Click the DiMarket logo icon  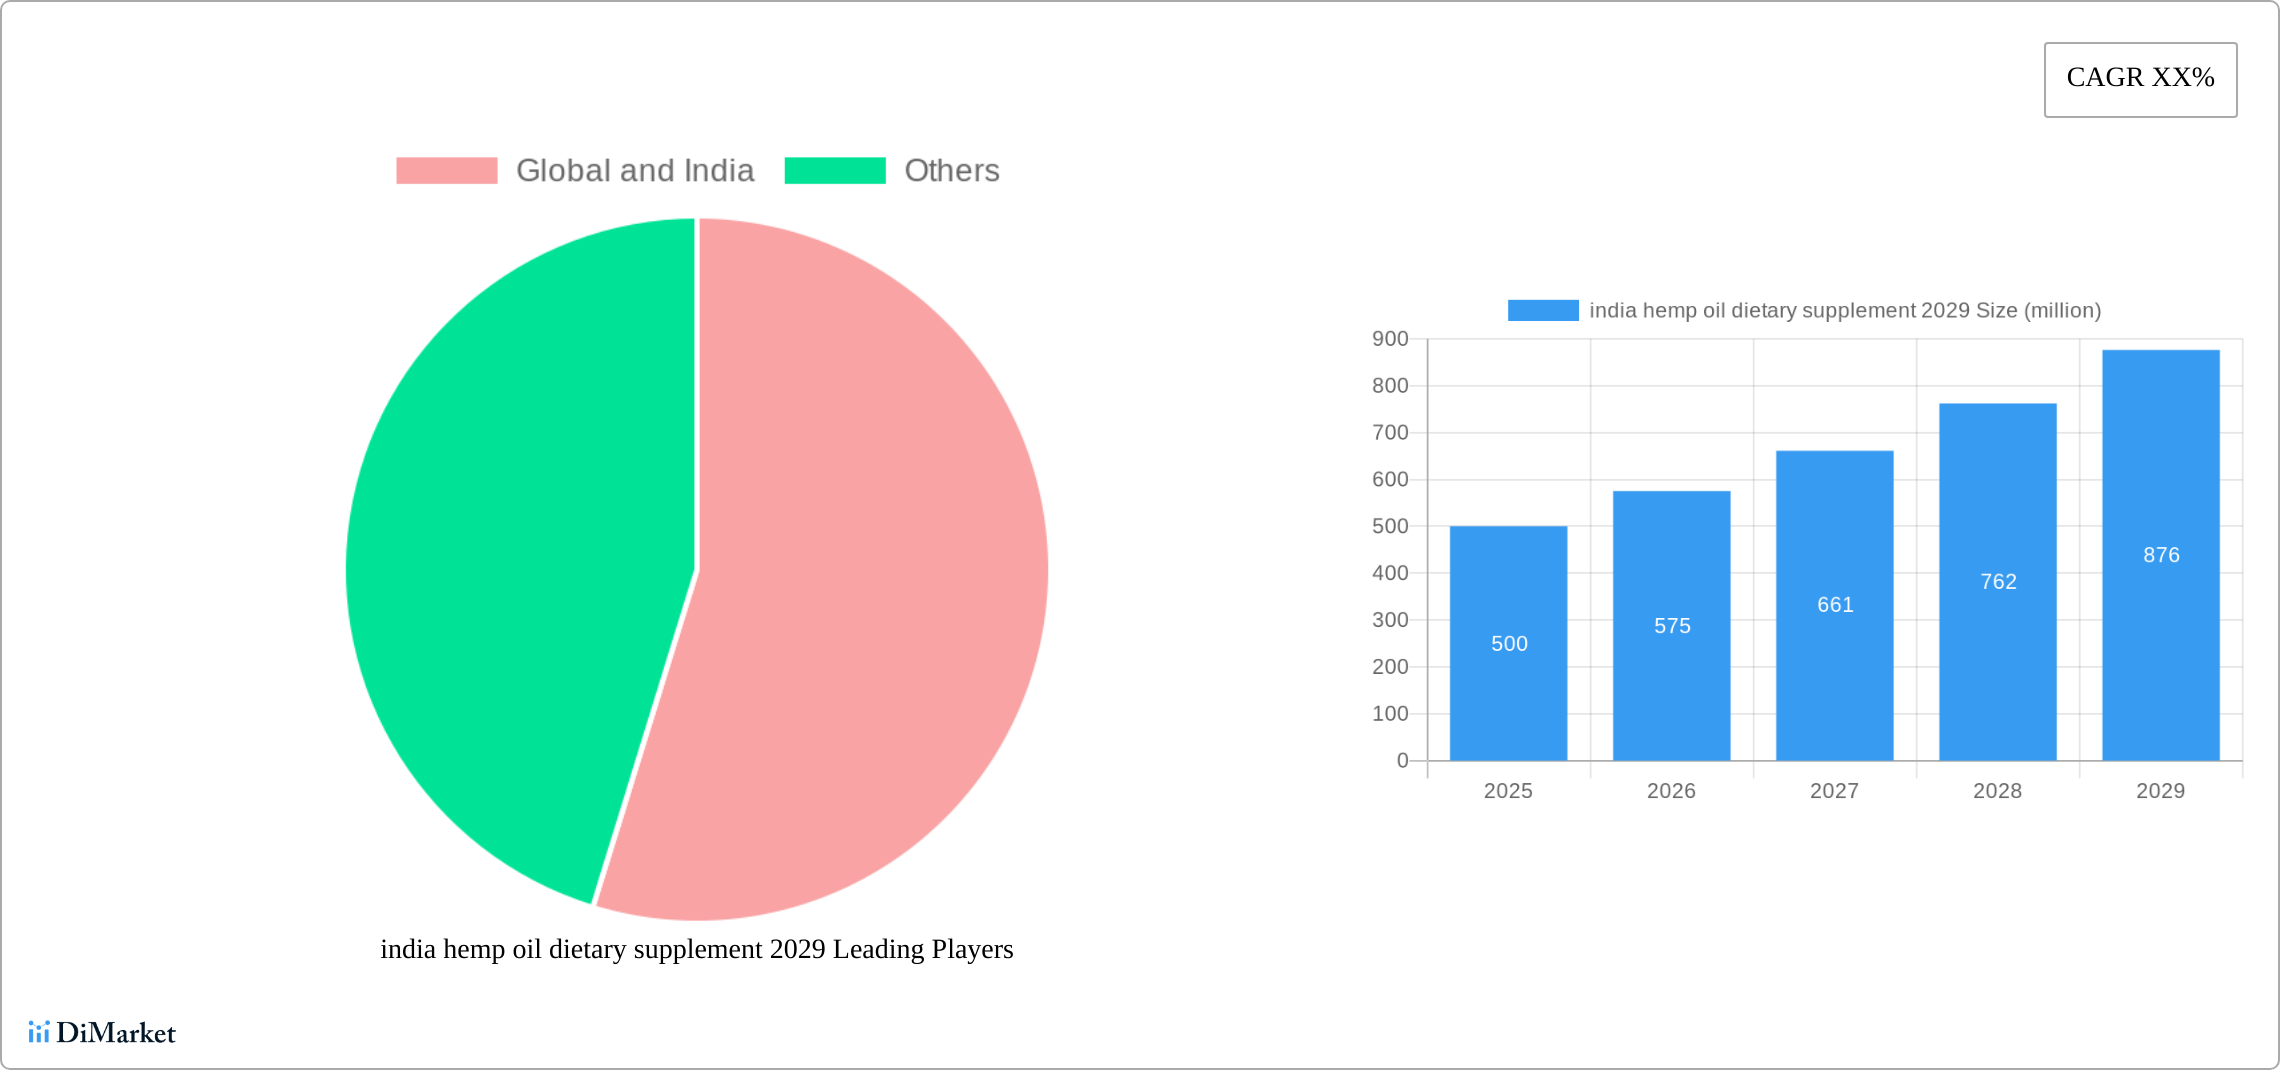(x=39, y=1032)
